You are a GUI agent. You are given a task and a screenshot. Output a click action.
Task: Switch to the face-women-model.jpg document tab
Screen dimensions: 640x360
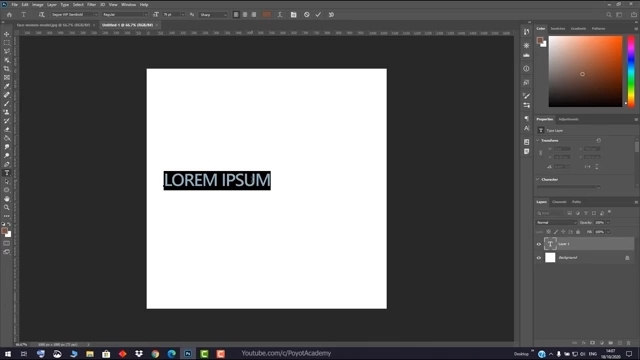tap(53, 25)
